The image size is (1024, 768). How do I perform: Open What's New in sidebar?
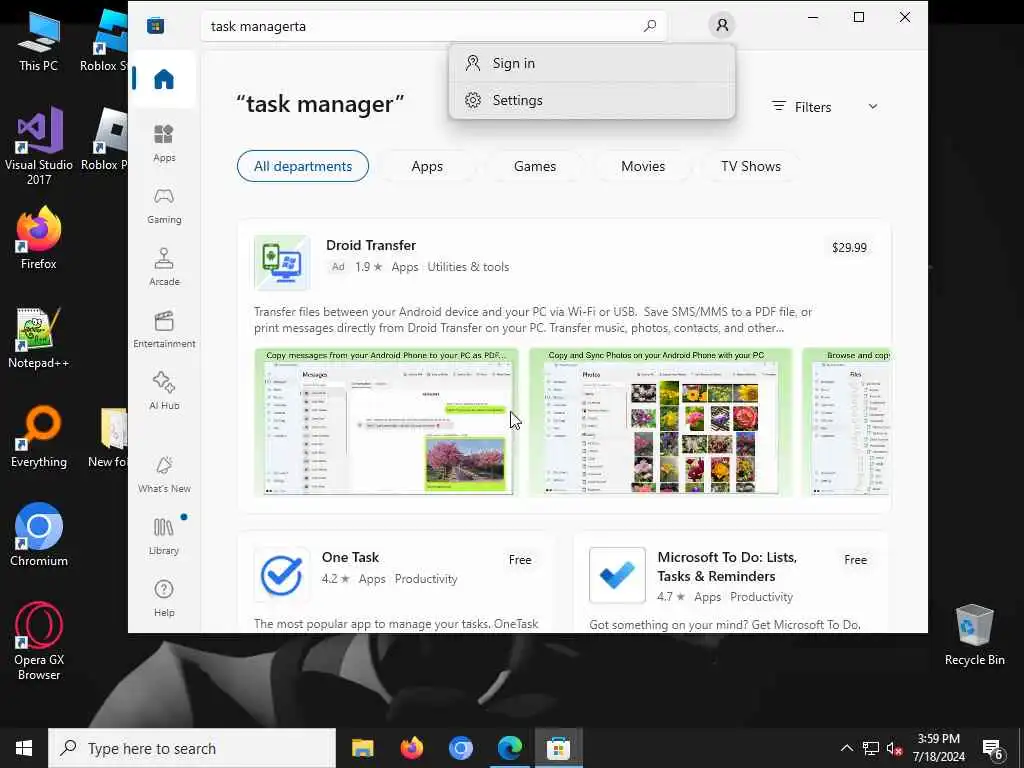164,474
